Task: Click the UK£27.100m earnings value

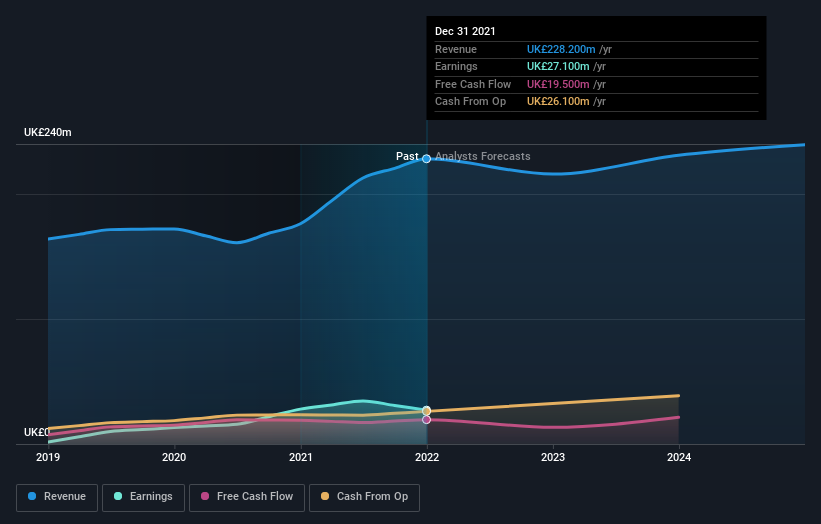Action: 558,66
